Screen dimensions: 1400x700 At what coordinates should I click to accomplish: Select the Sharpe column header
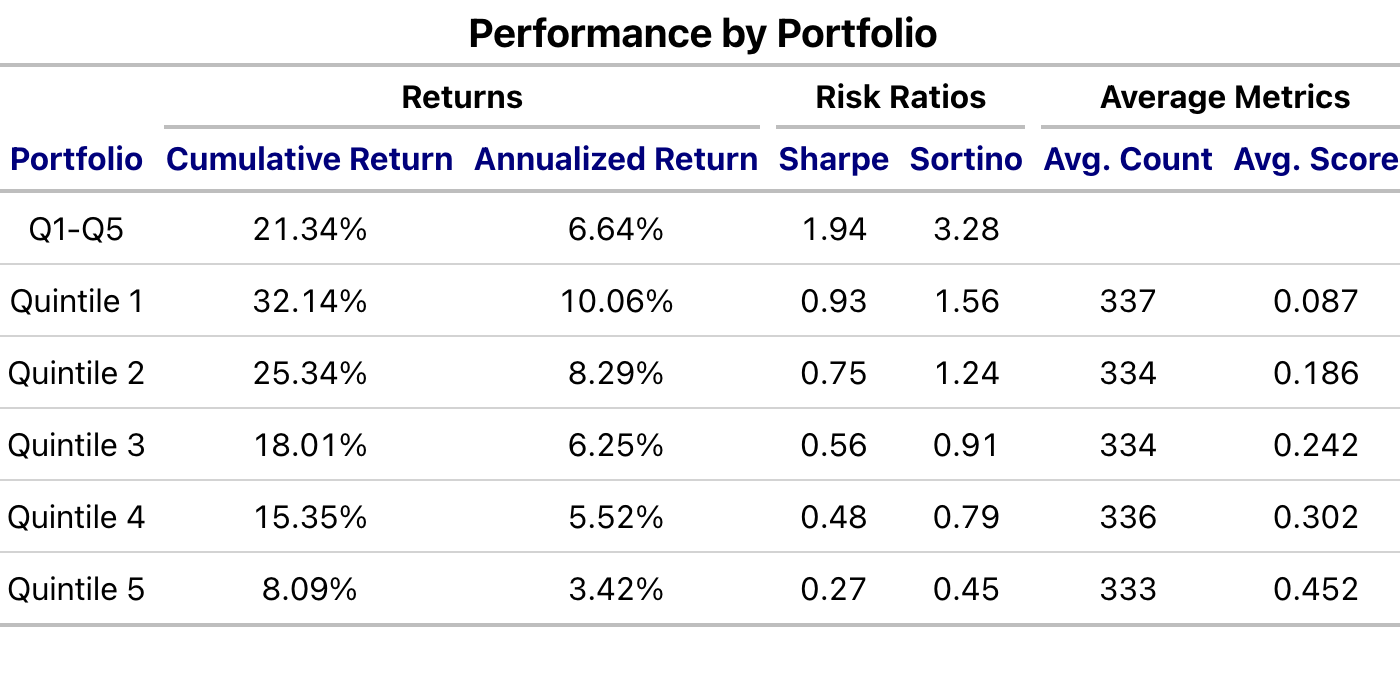pos(833,159)
